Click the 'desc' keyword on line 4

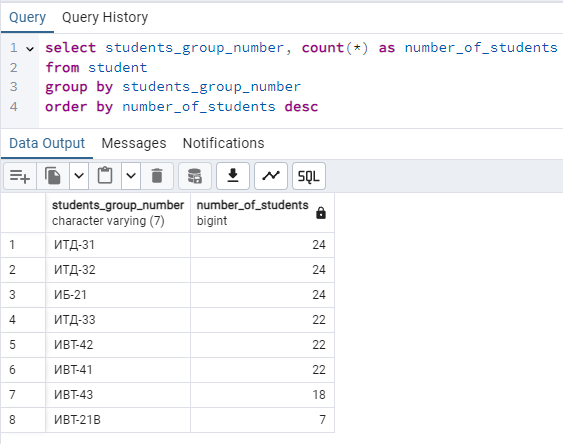click(x=301, y=107)
